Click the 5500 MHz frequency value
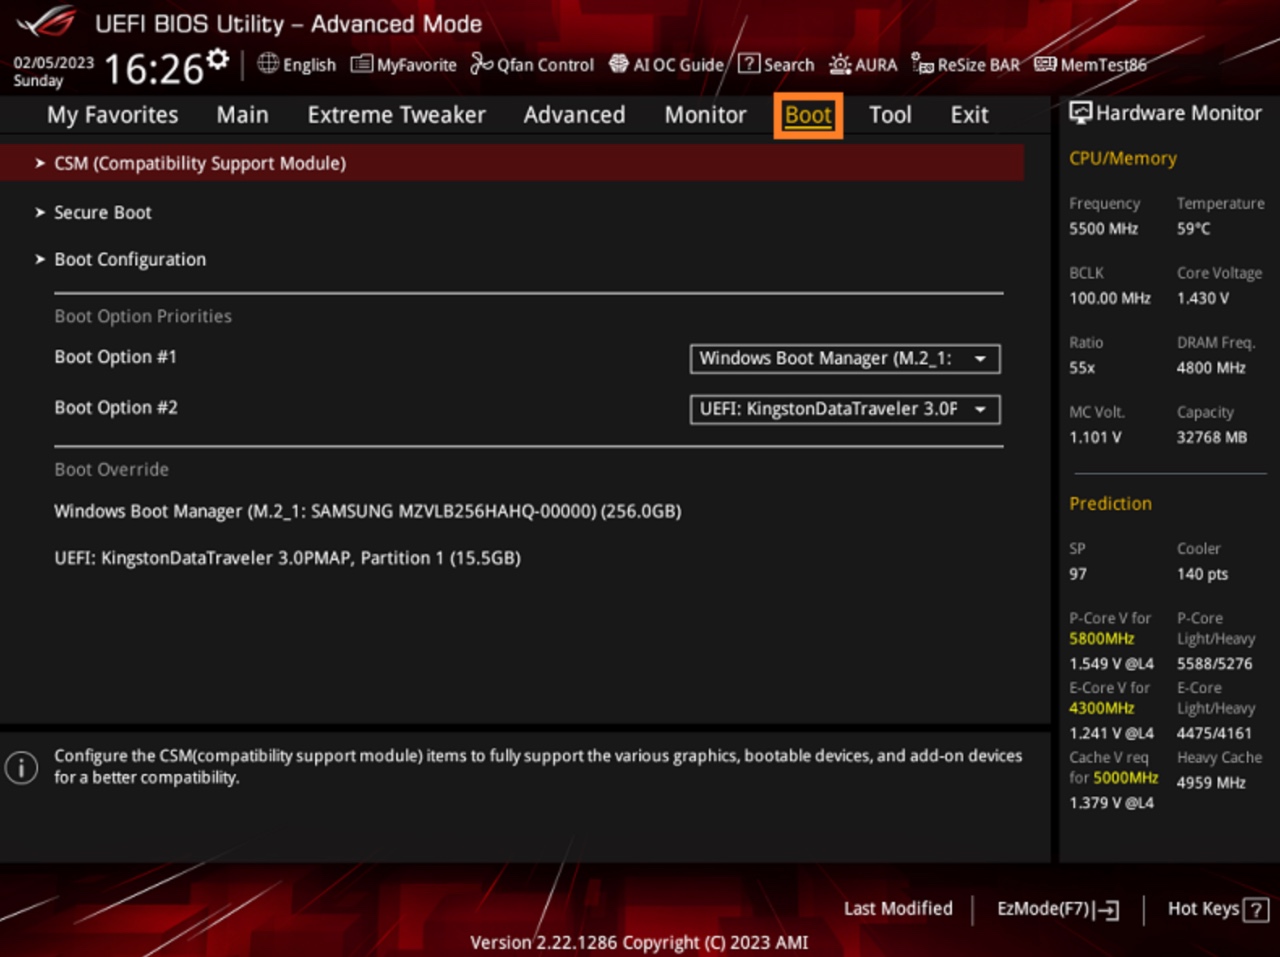1280x957 pixels. click(1103, 228)
